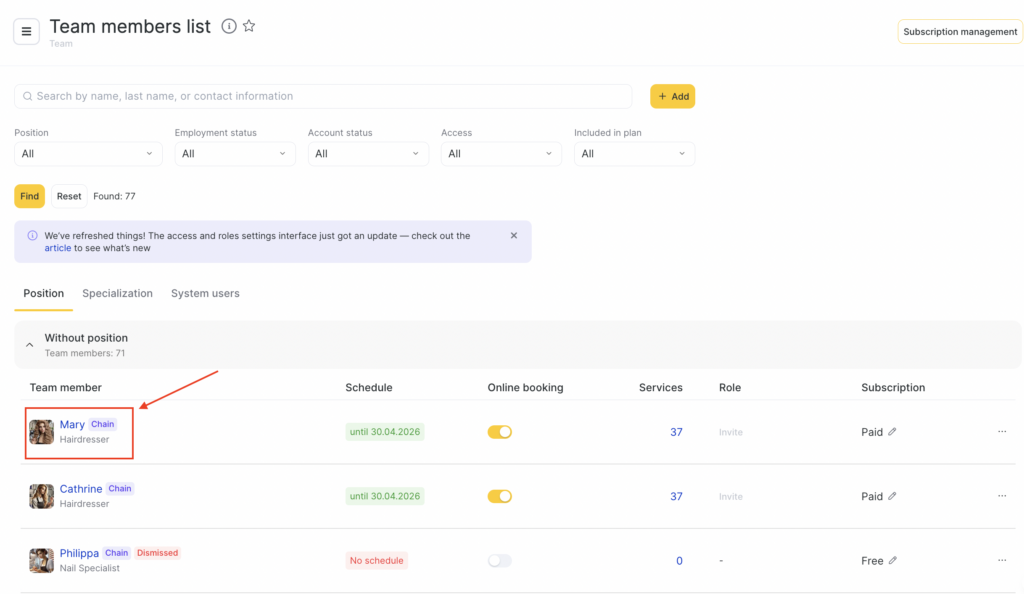
Task: Open more options for Mary's row
Action: [x=1001, y=432]
